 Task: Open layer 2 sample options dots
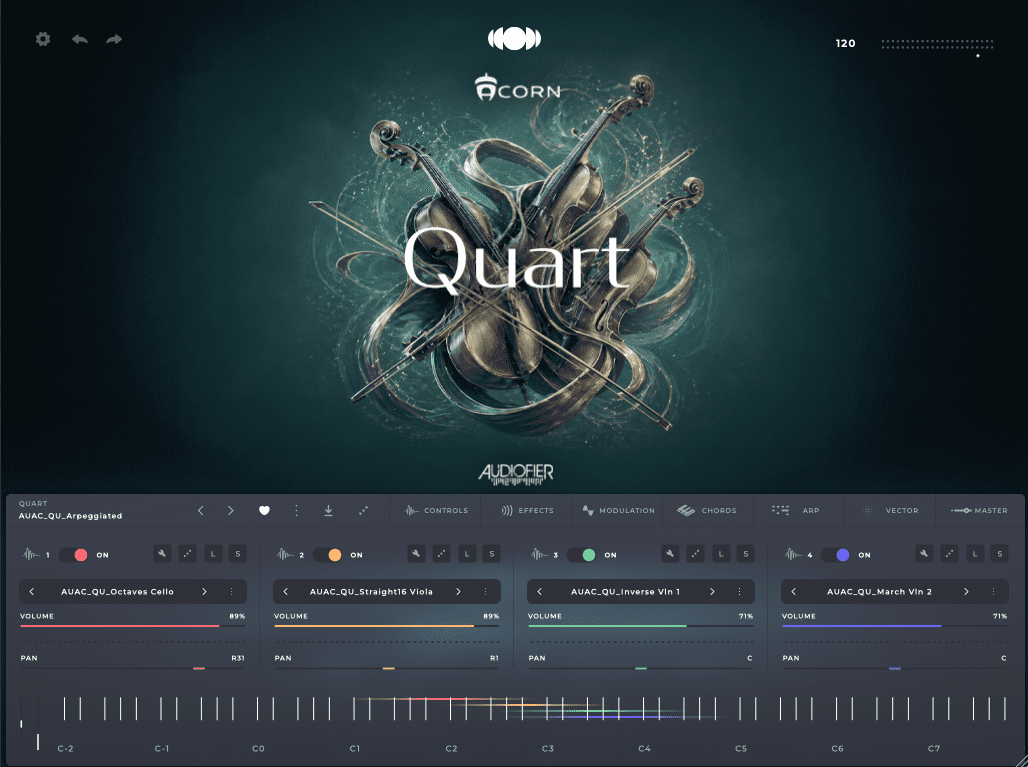[485, 591]
